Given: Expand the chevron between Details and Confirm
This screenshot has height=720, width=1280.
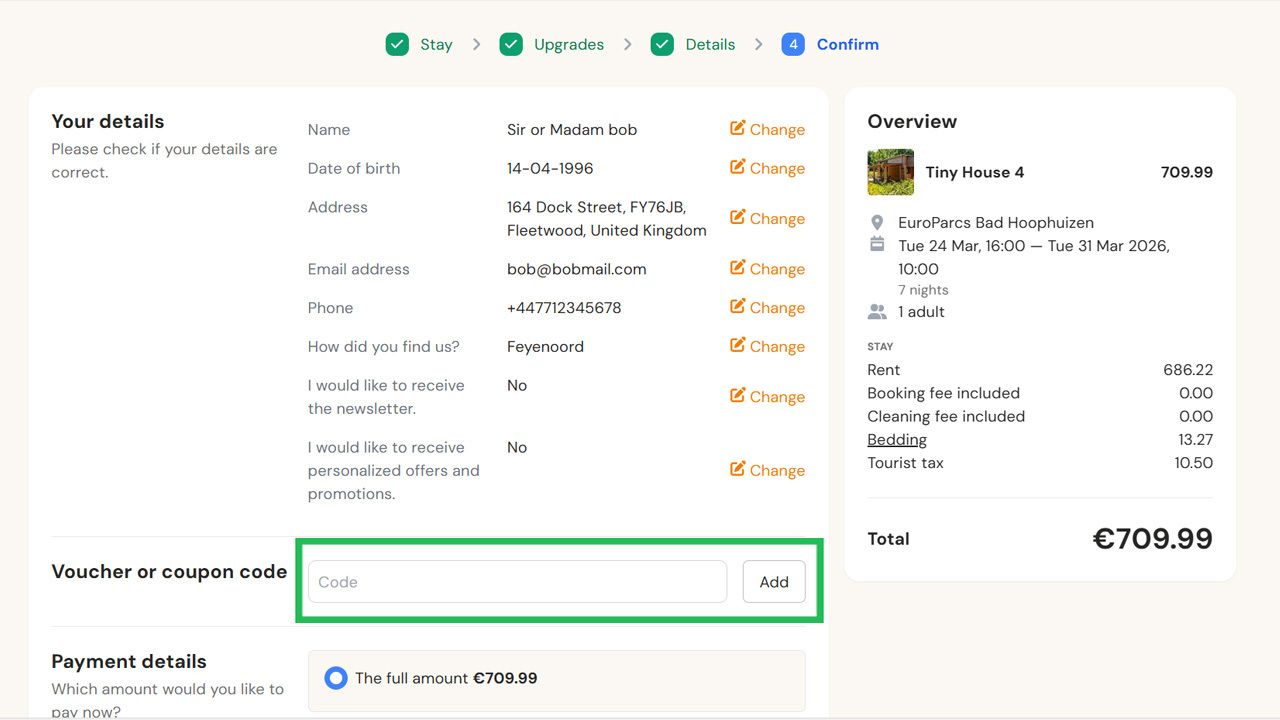Looking at the screenshot, I should (x=759, y=44).
